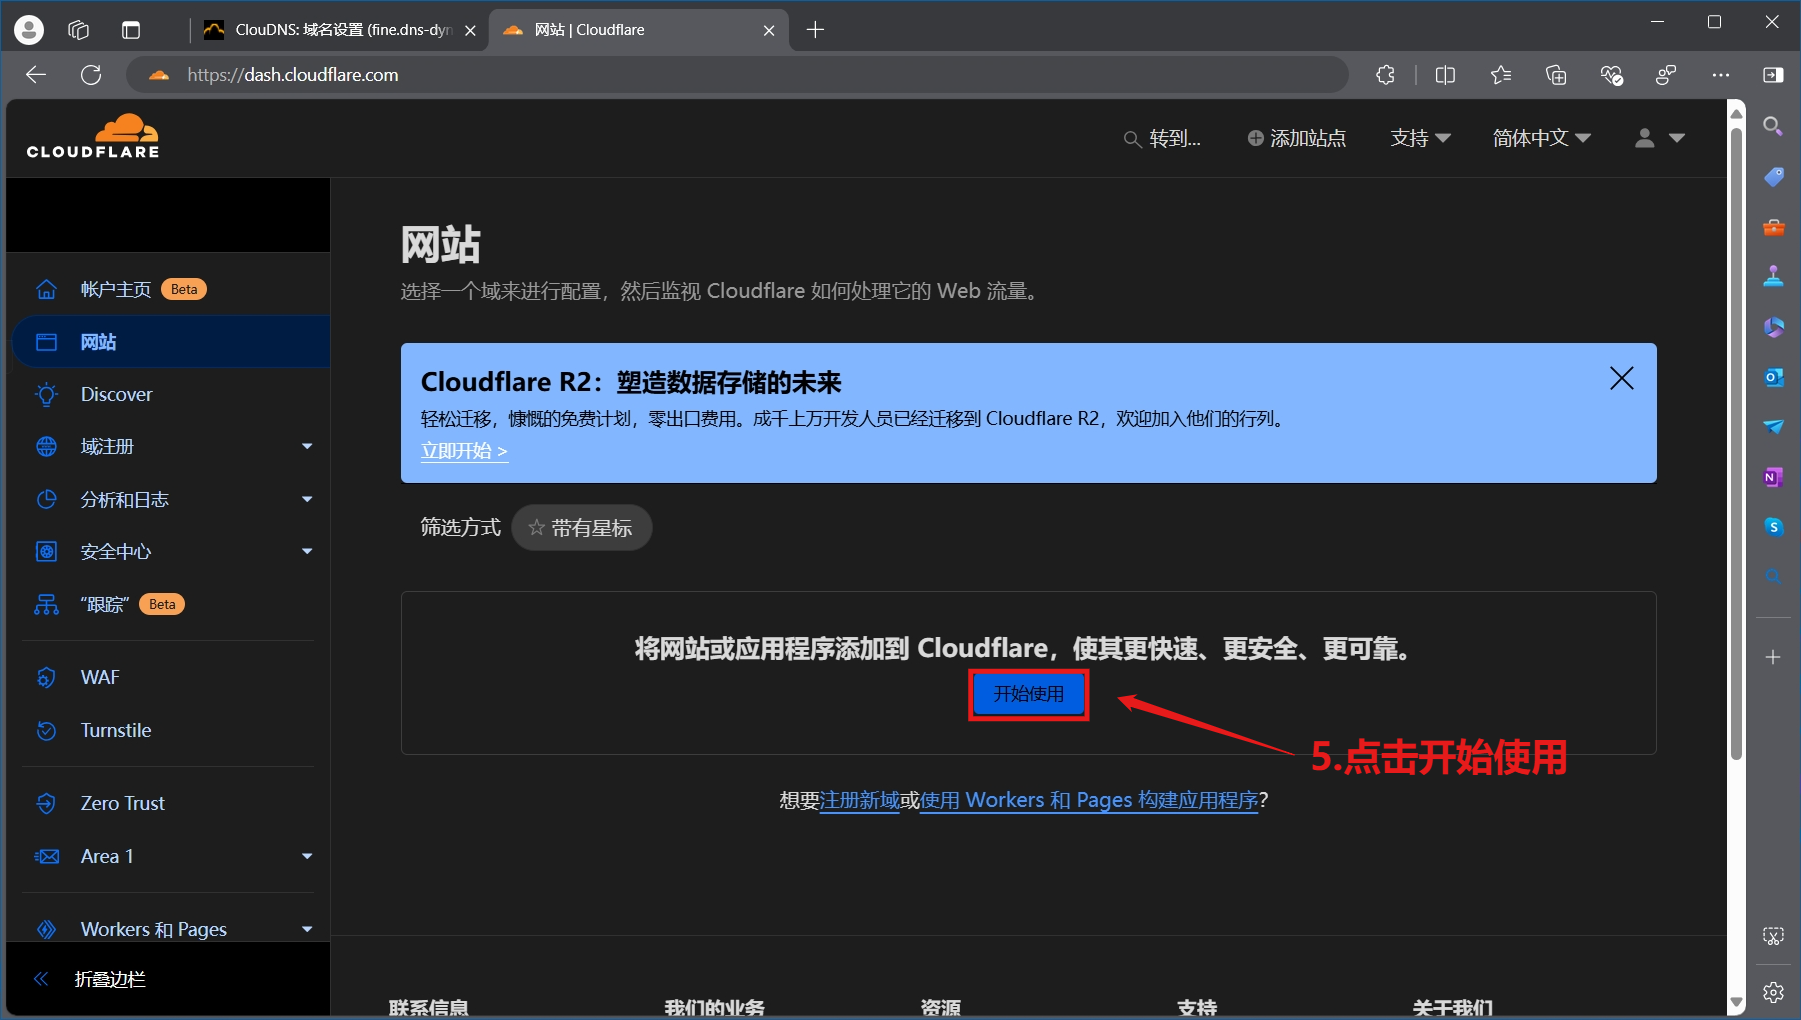The height and width of the screenshot is (1020, 1801).
Task: Click the Cloudflare logo
Action: (93, 137)
